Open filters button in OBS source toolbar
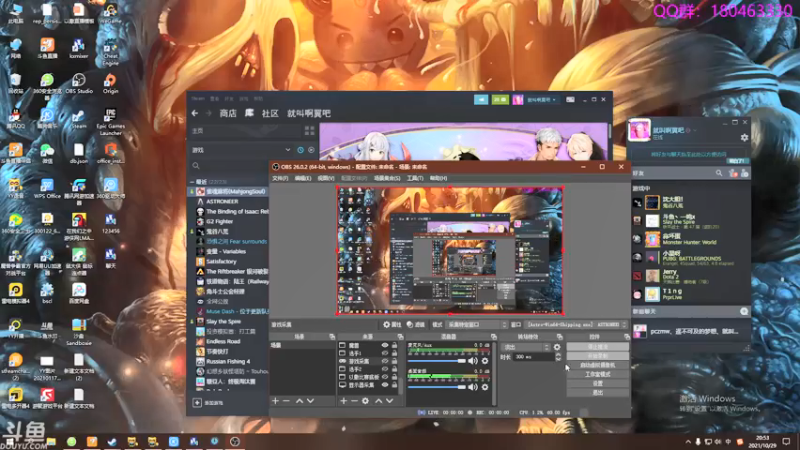The image size is (800, 450). tap(416, 324)
